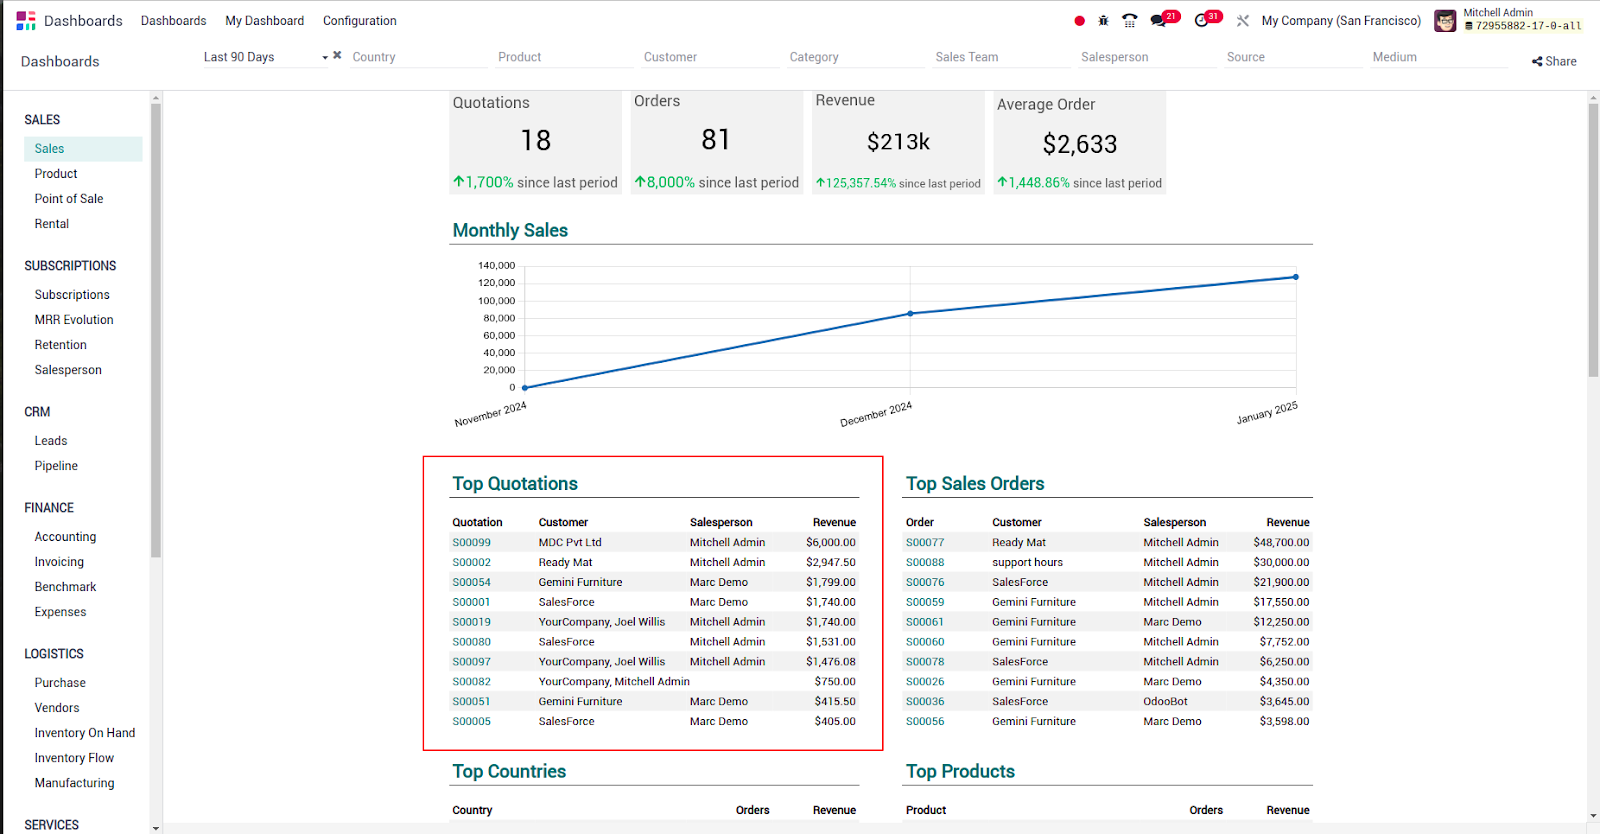The height and width of the screenshot is (834, 1600).
Task: Expand the Last 90 Days period dropdown
Action: coord(325,57)
